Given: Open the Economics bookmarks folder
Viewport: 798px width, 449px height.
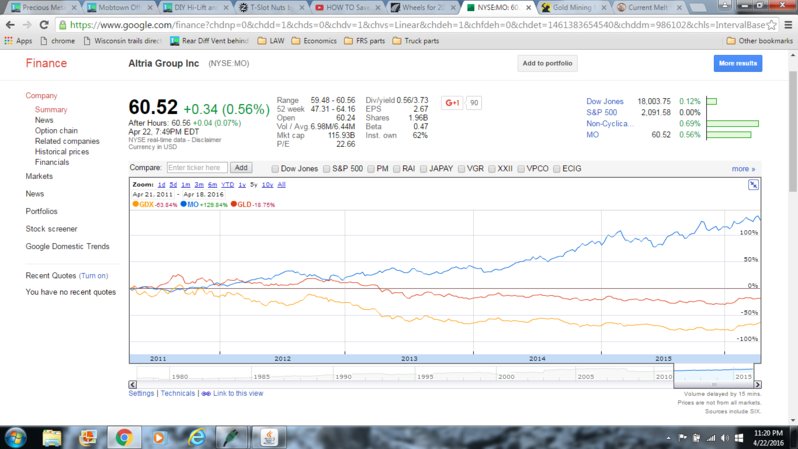Looking at the screenshot, I should point(314,41).
